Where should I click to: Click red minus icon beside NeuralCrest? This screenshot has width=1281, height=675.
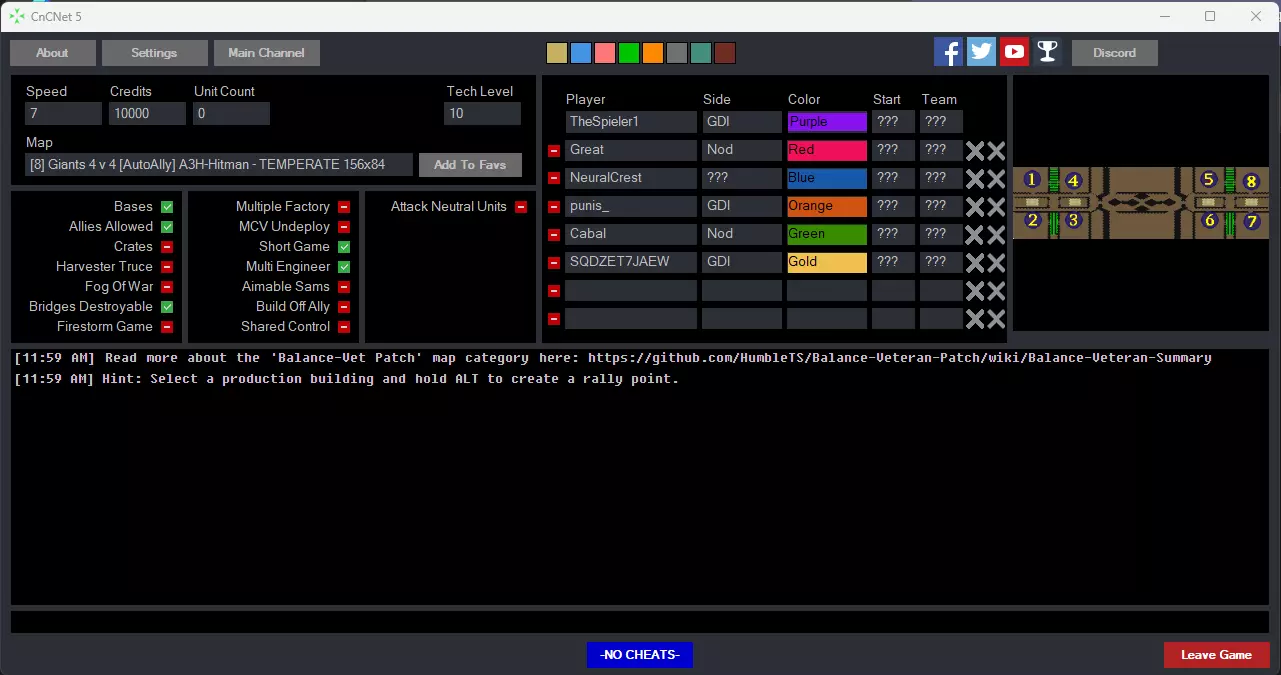click(554, 179)
